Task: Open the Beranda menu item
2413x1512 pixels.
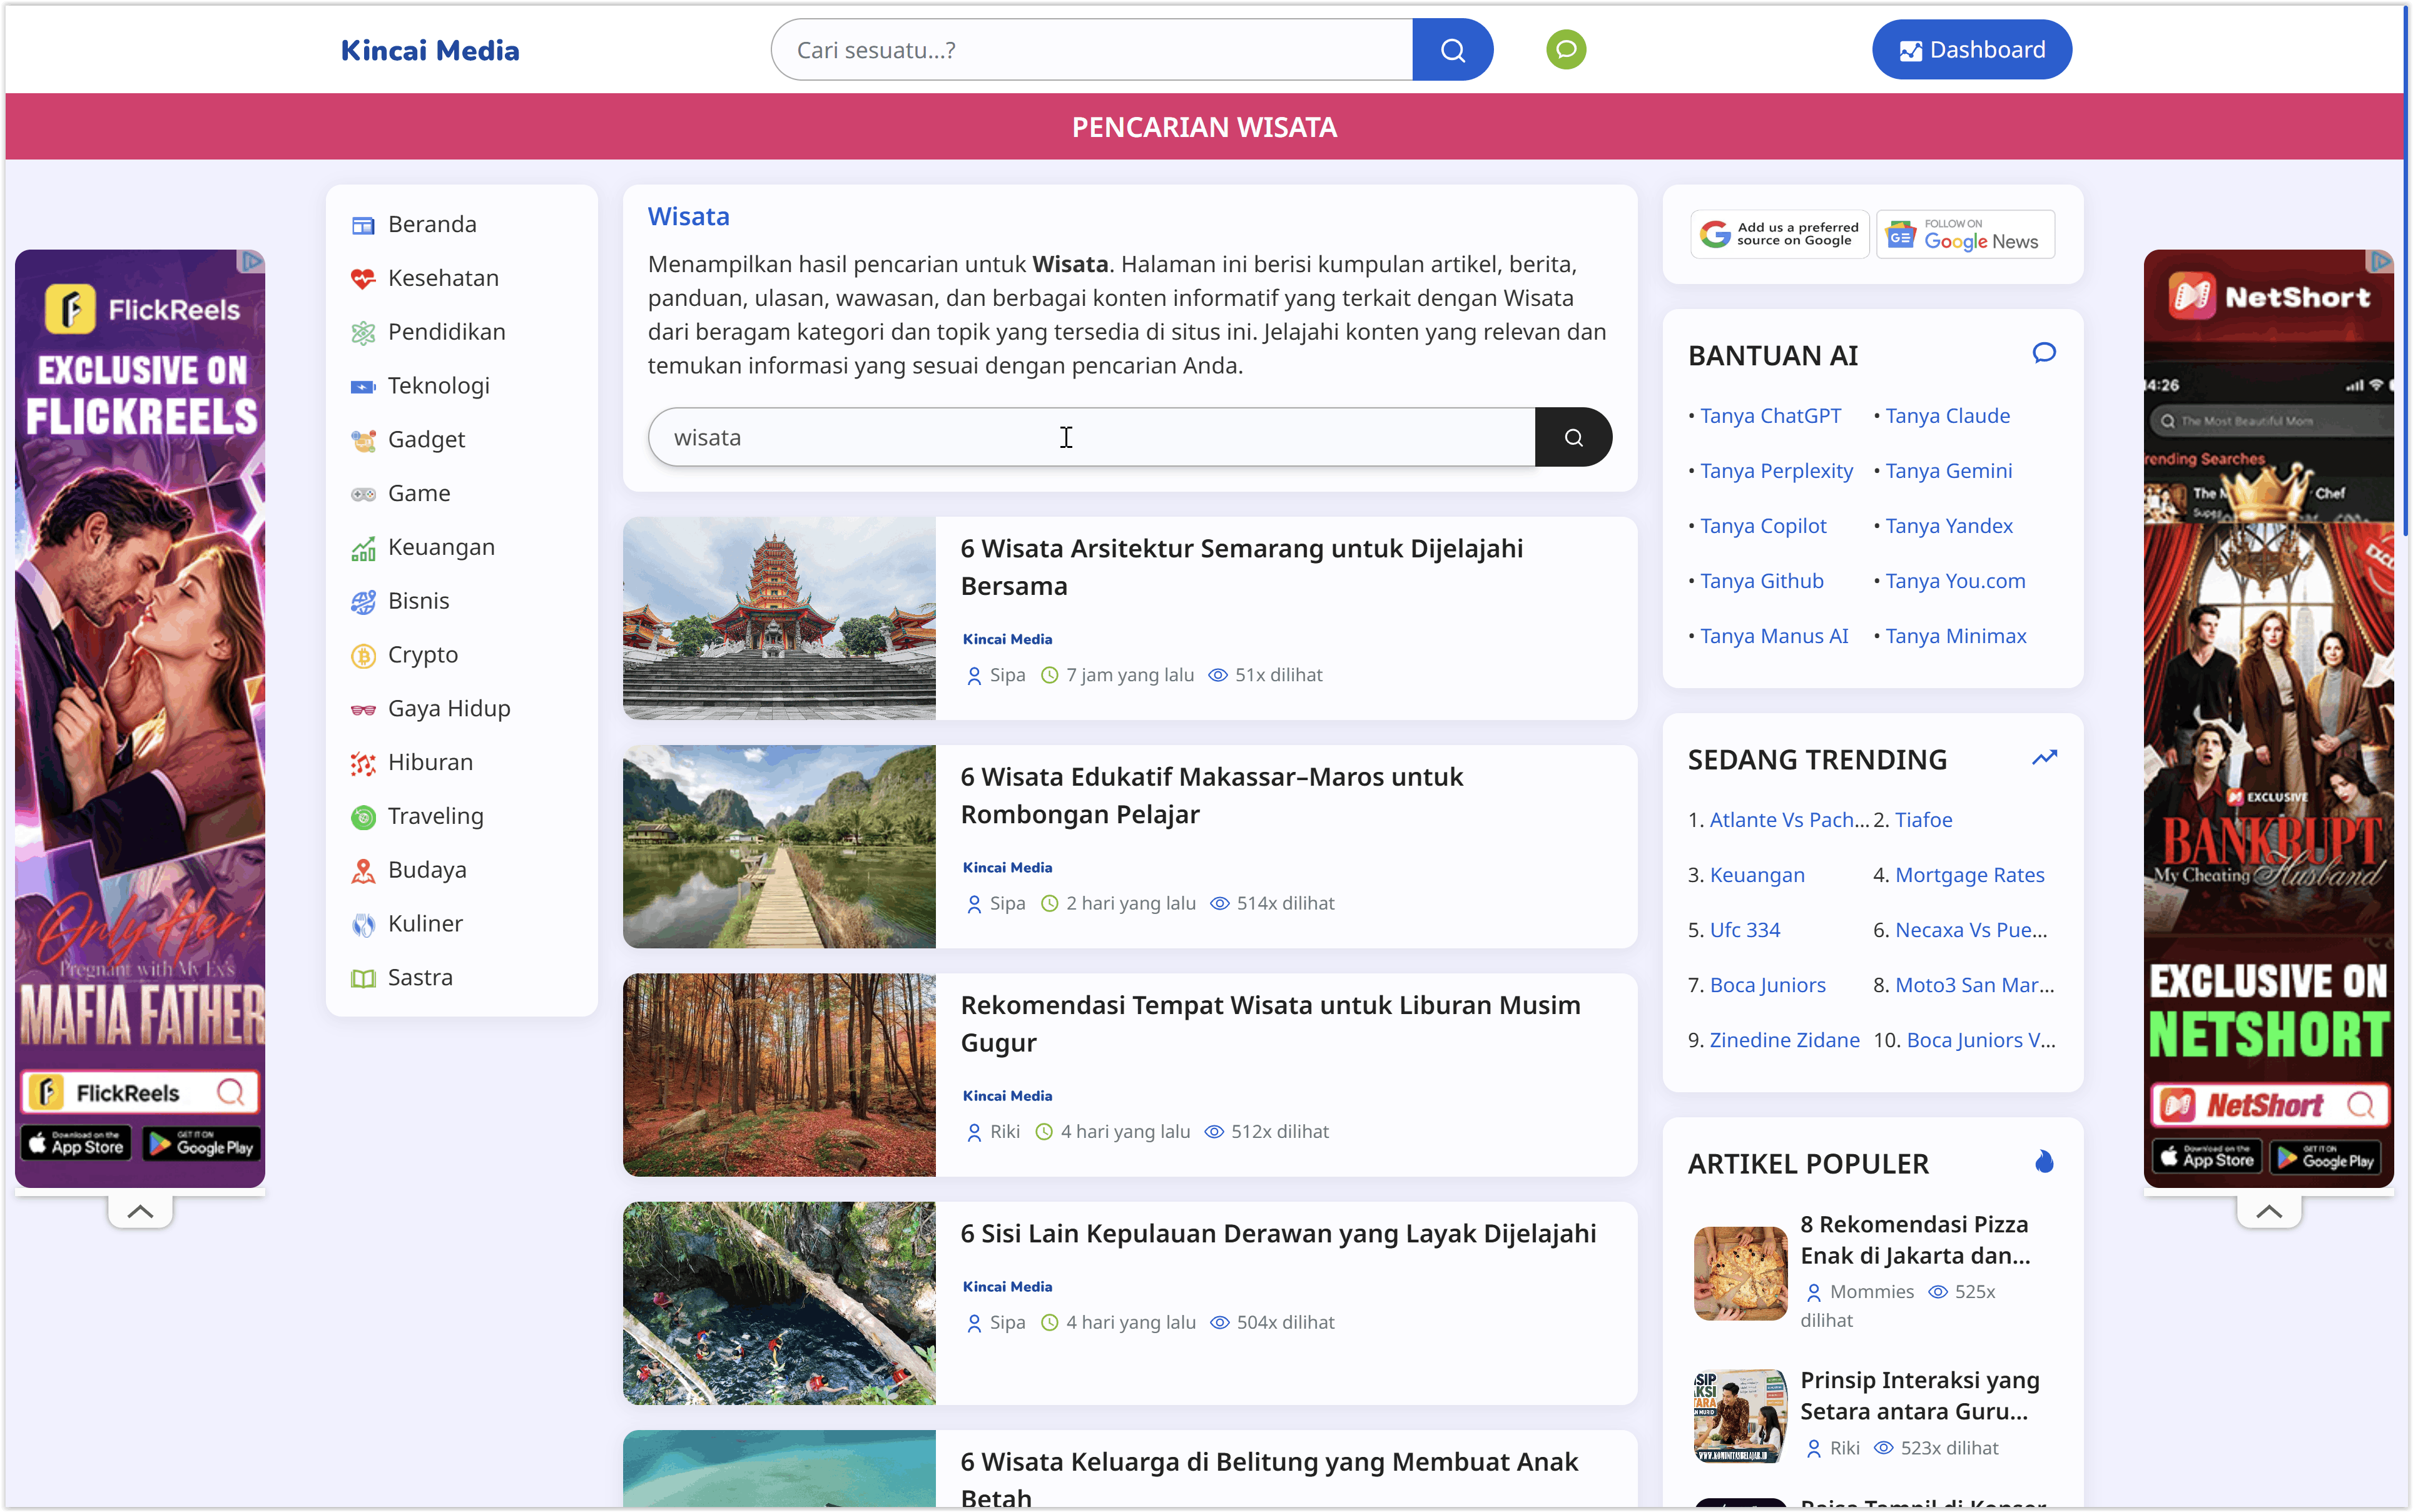Action: tap(432, 225)
